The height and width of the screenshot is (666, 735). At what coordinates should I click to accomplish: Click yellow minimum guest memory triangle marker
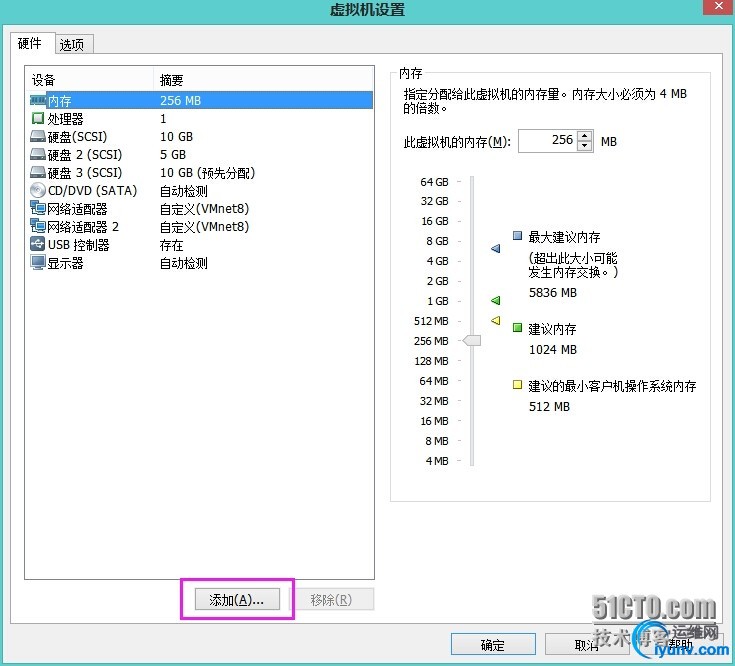point(495,321)
